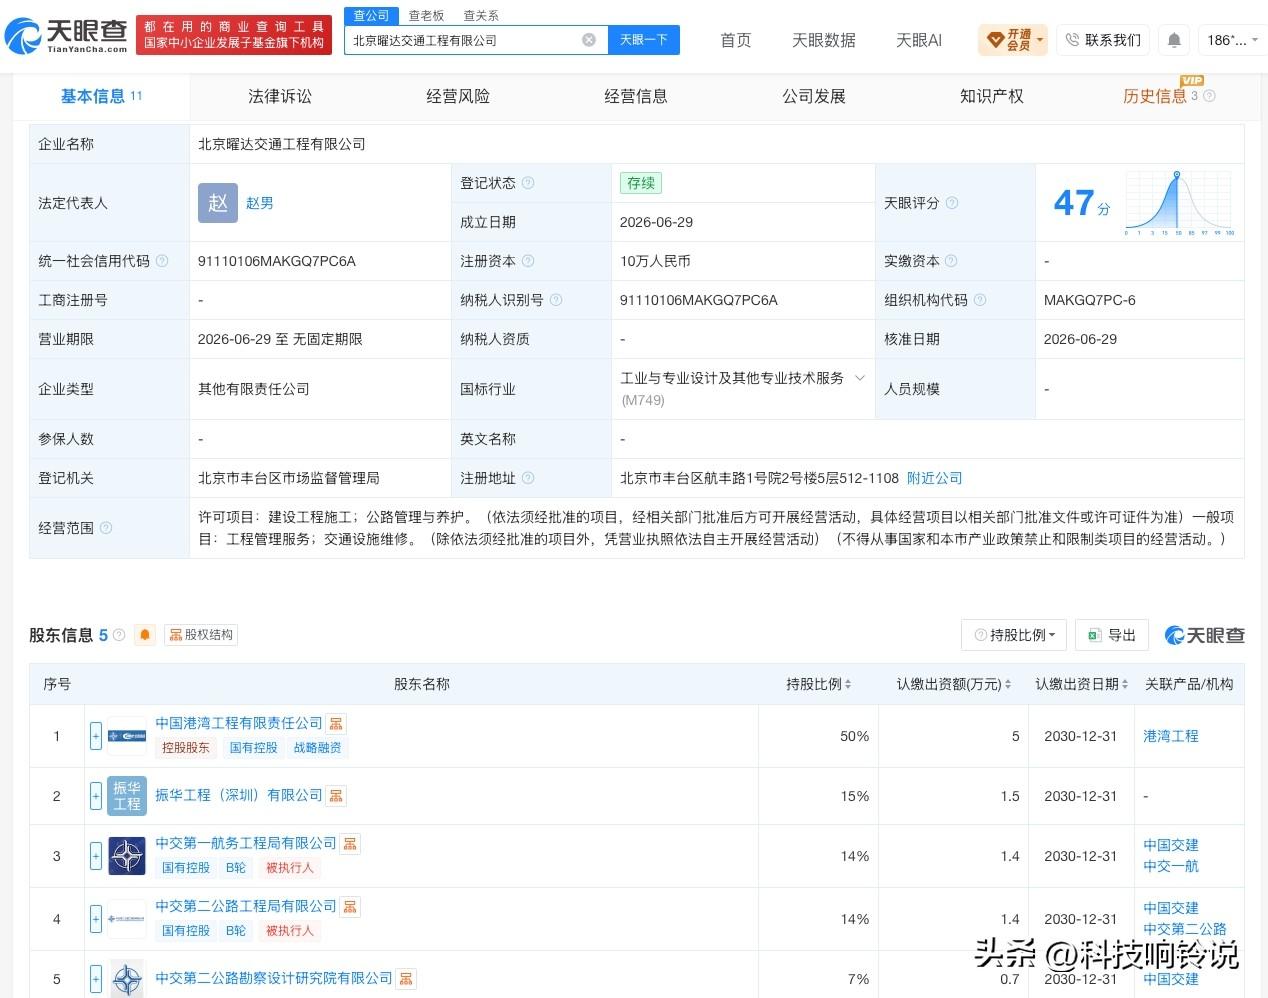Open 港湾工程 related product link
The height and width of the screenshot is (998, 1268).
(1171, 736)
